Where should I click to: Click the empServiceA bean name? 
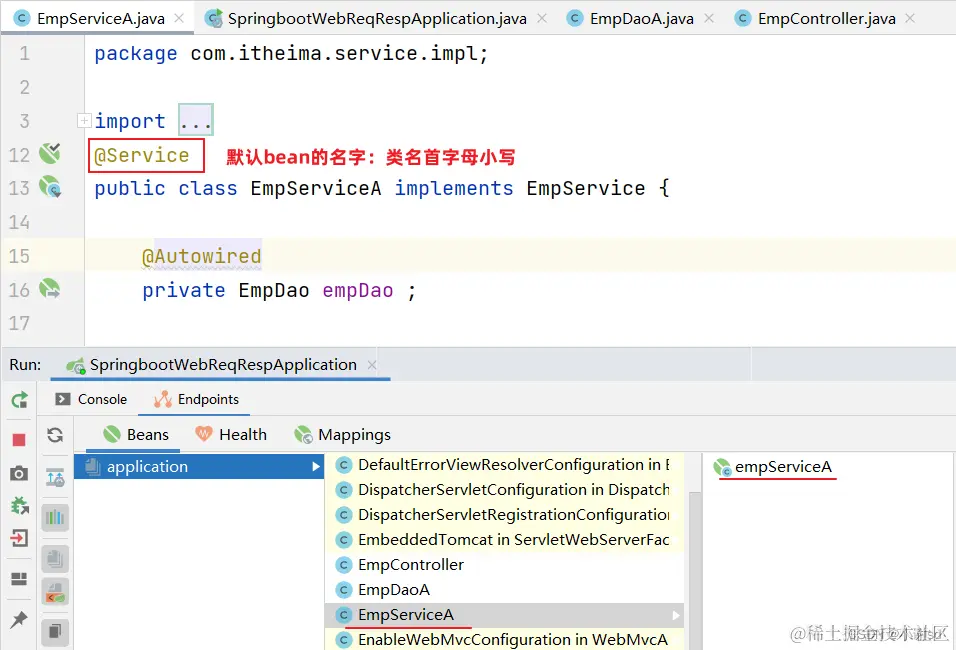[783, 466]
